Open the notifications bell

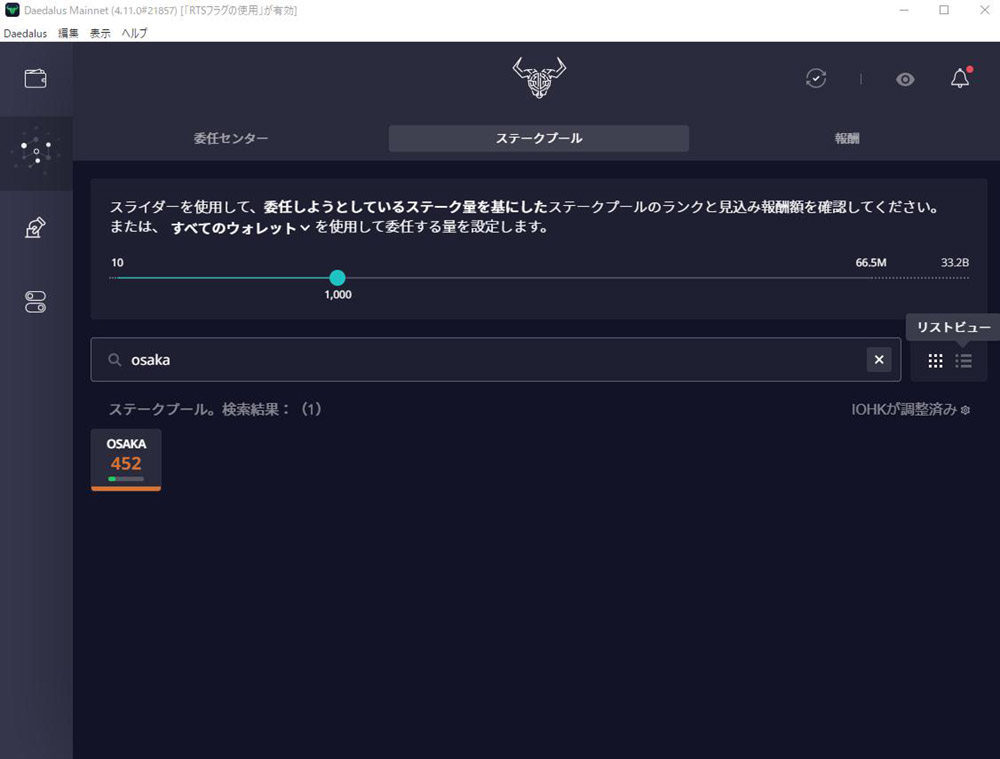point(960,78)
